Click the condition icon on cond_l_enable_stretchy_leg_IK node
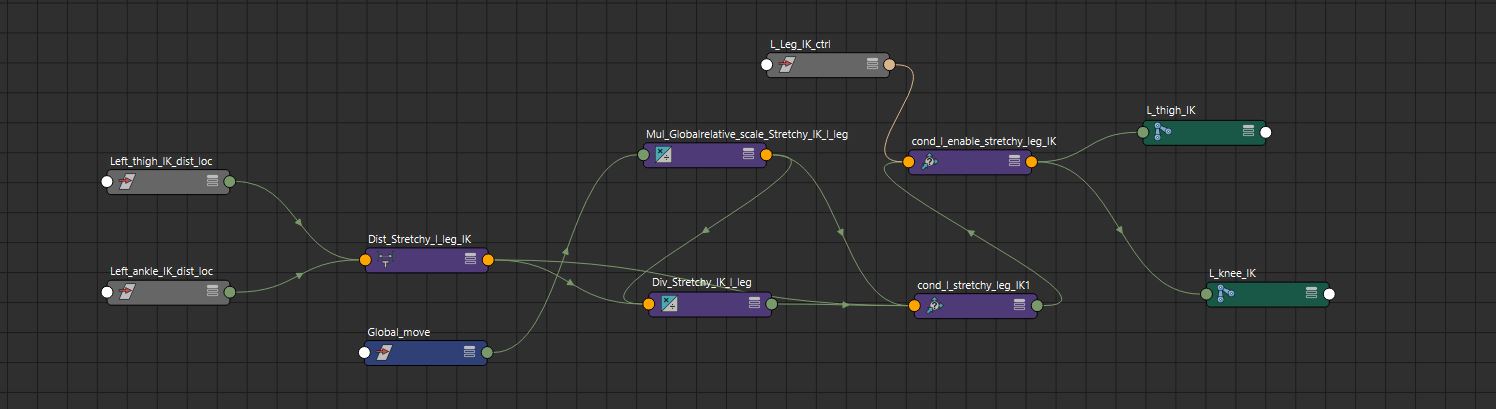Viewport: 1496px width, 409px height. (930, 161)
